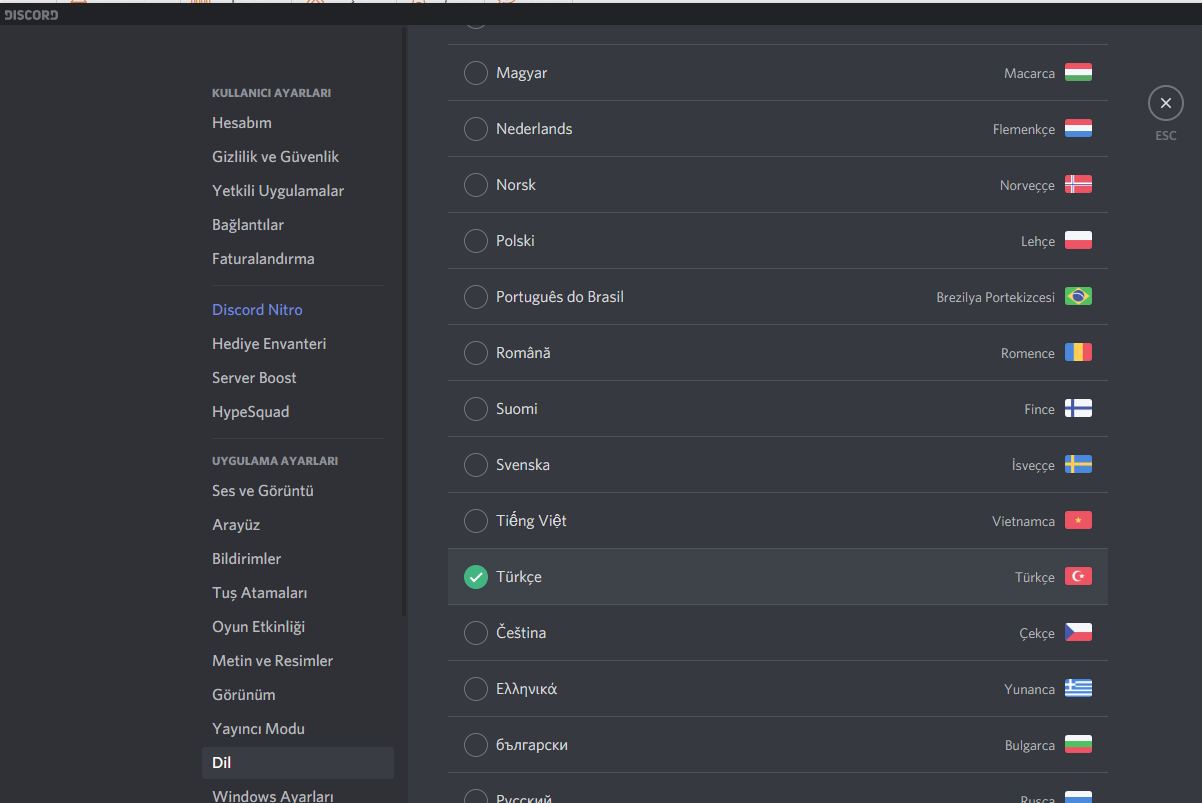The width and height of the screenshot is (1202, 803).
Task: Select the Dil settings tab
Action: pyautogui.click(x=298, y=763)
